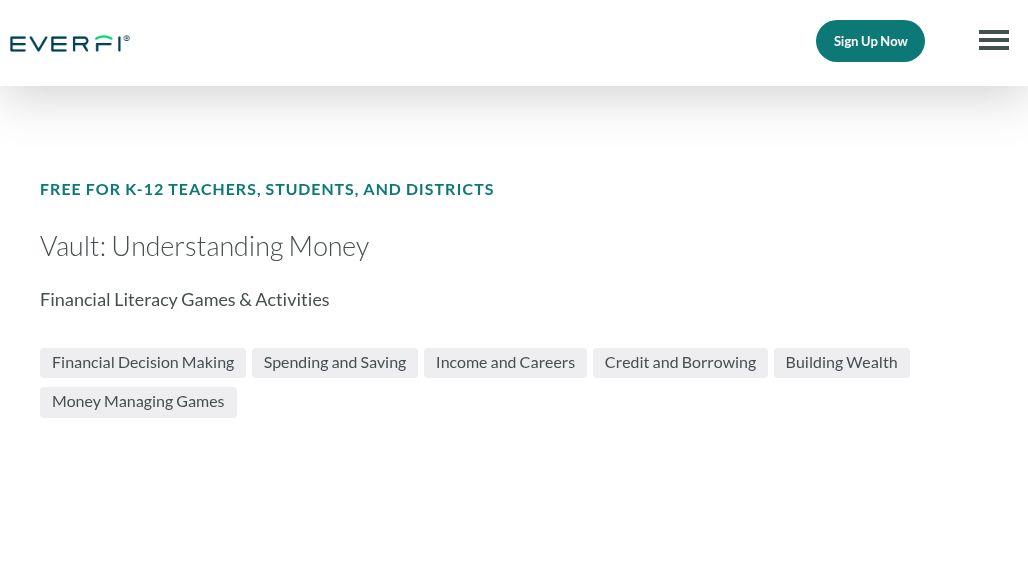Click Activities in the subtitle text
Viewport: 1028px width, 578px height.
292,299
